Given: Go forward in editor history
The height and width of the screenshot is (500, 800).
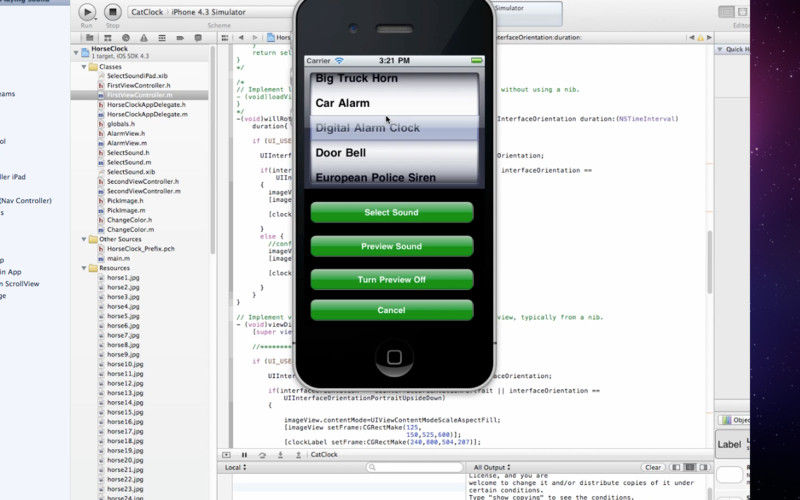Looking at the screenshot, I should pos(255,38).
